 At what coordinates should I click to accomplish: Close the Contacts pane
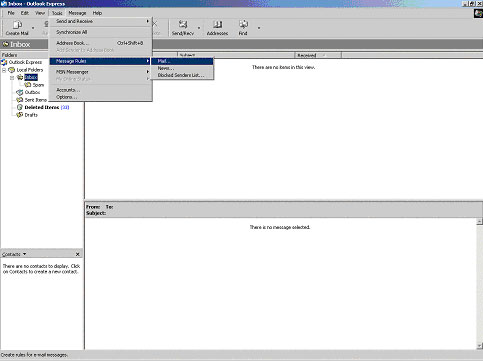78,254
